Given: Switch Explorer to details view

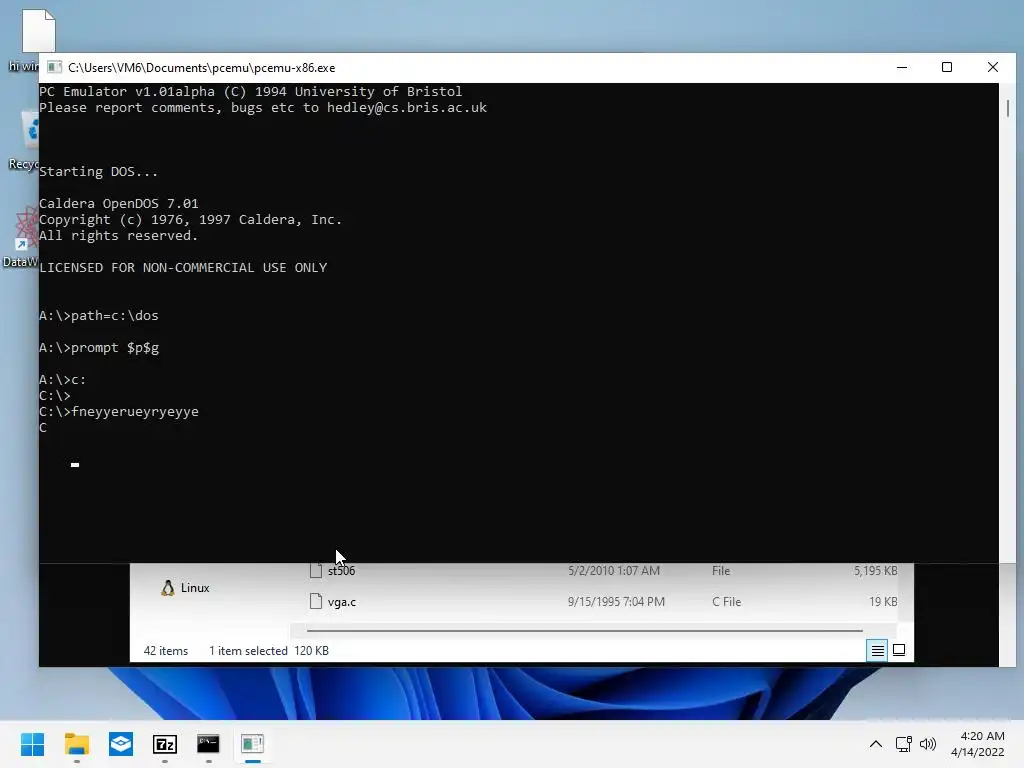Looking at the screenshot, I should click(877, 650).
